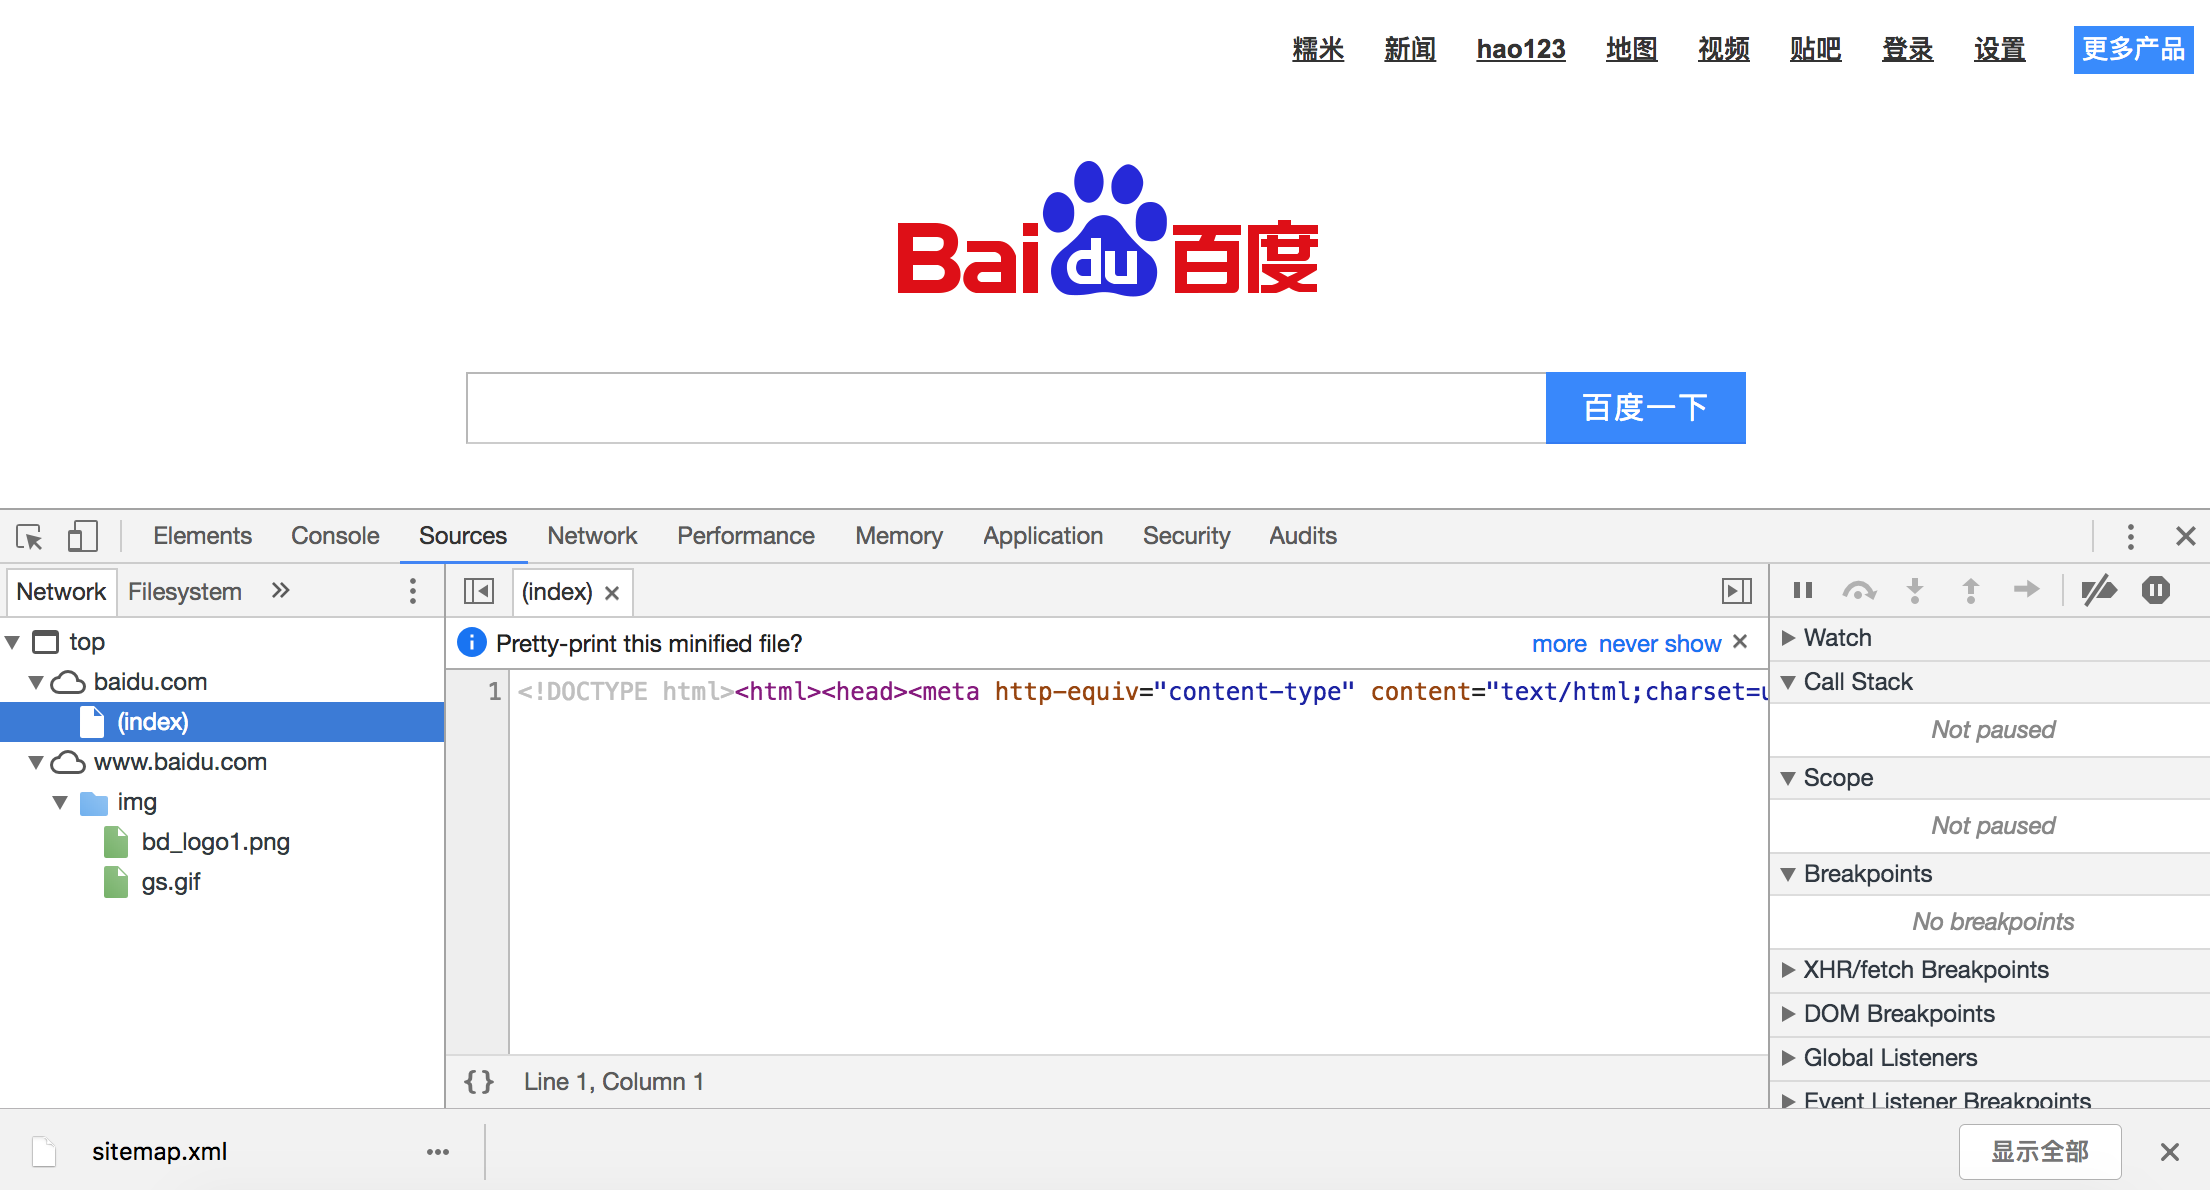This screenshot has height=1190, width=2210.
Task: Click the step into next function icon
Action: pyautogui.click(x=1915, y=592)
